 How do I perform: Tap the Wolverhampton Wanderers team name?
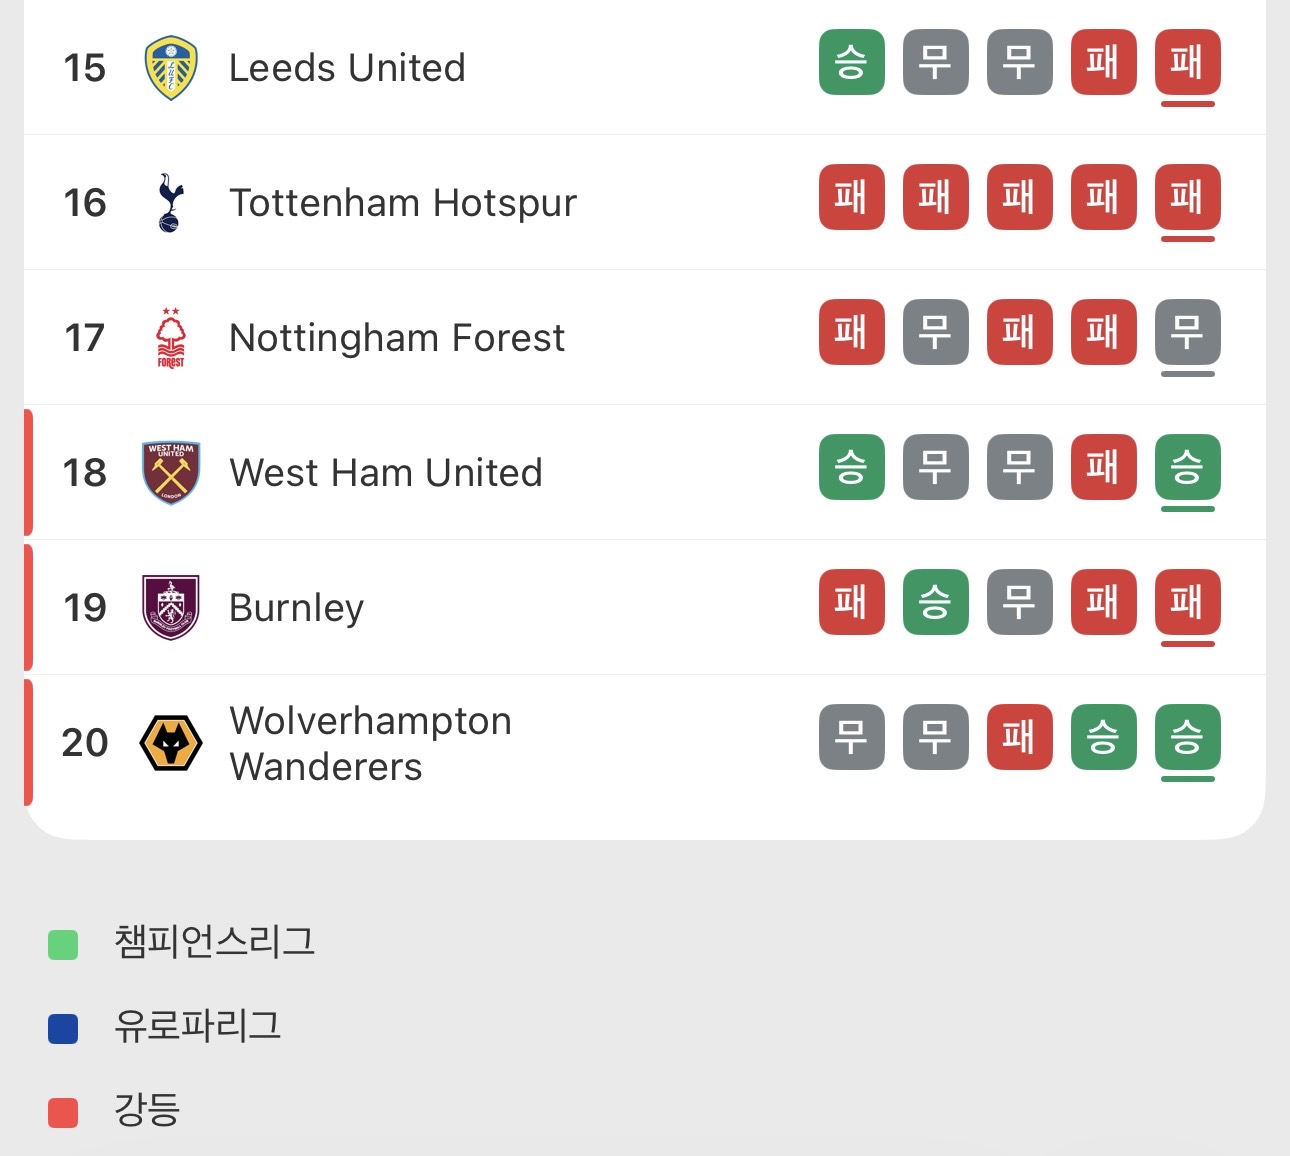(370, 743)
